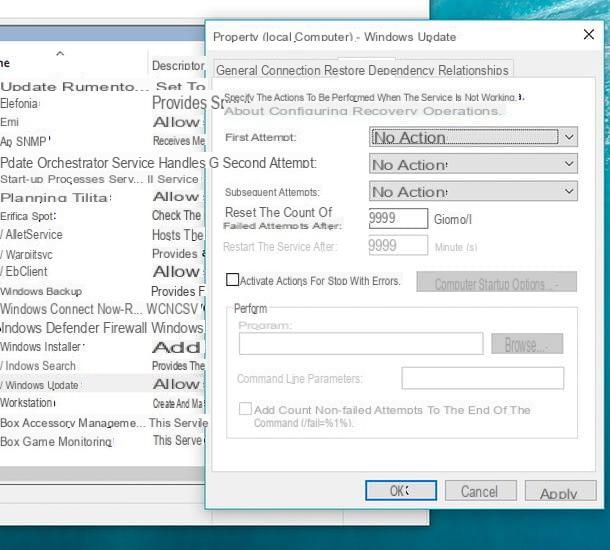Confirm the dialog with OK
The image size is (610, 550).
point(401,490)
